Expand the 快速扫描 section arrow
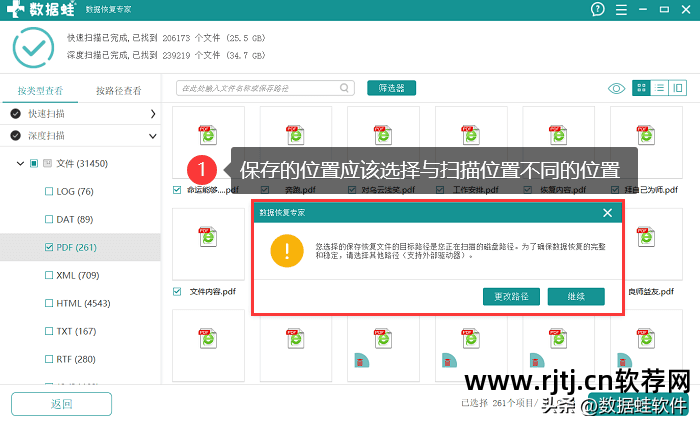This screenshot has width=700, height=427. (x=153, y=114)
